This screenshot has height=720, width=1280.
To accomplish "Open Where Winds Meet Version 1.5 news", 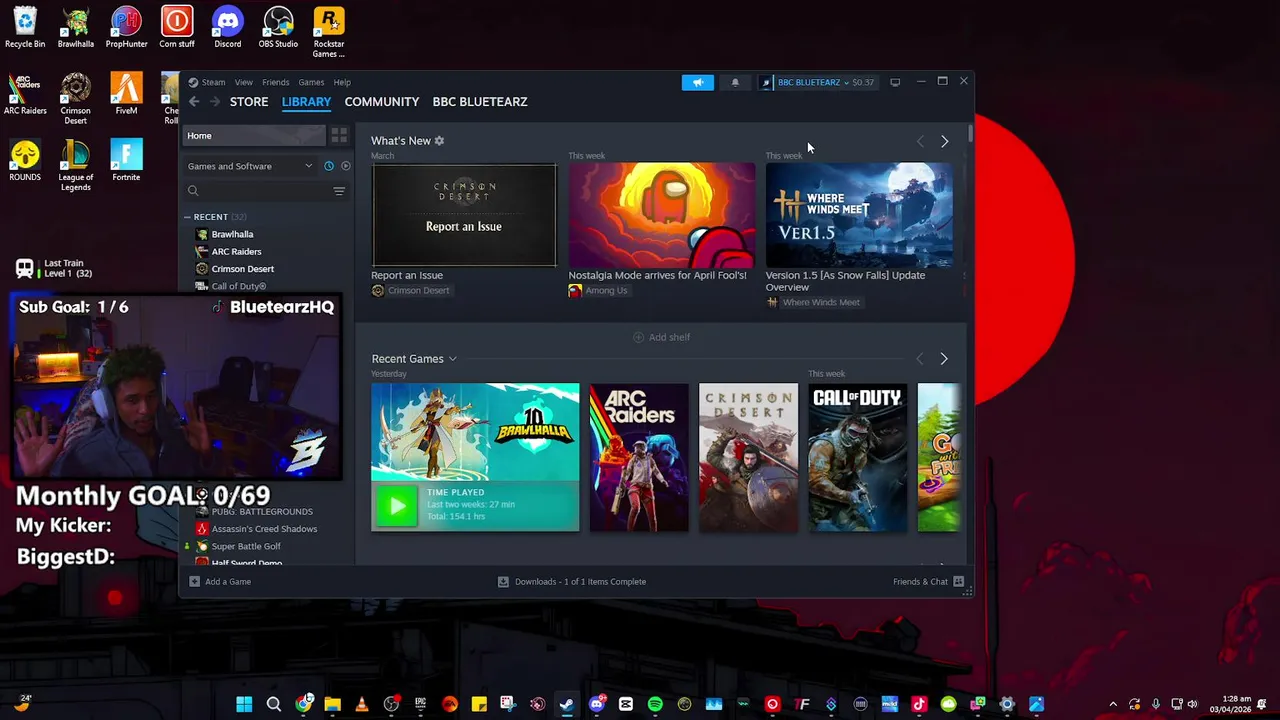I will (859, 216).
